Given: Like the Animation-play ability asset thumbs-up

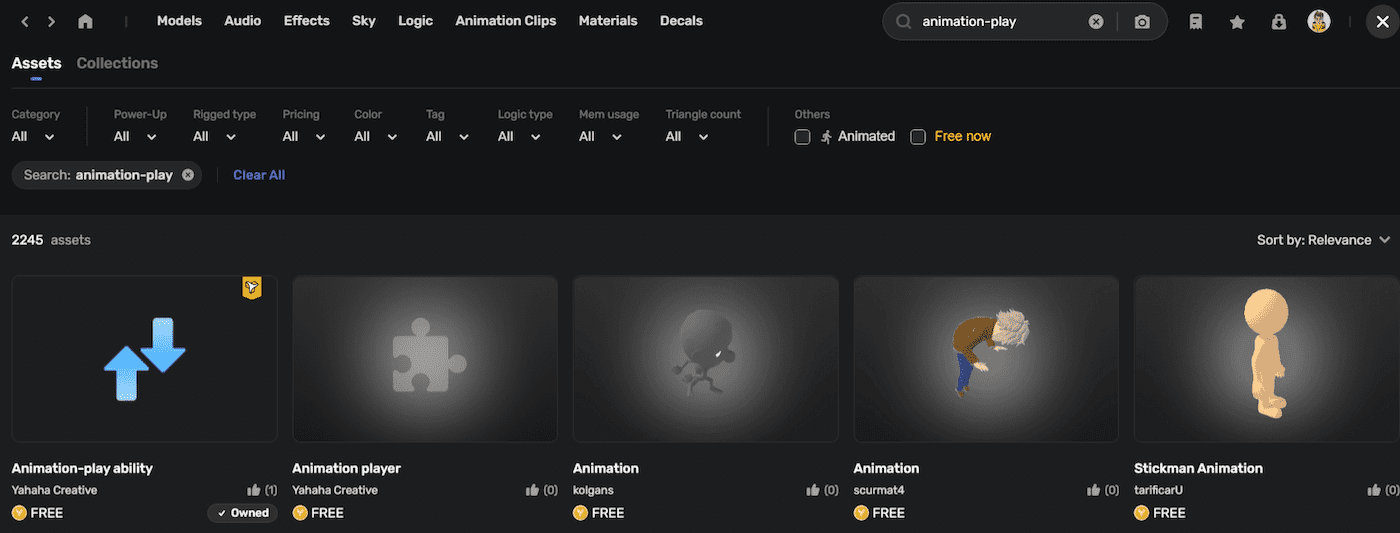Looking at the screenshot, I should point(253,490).
